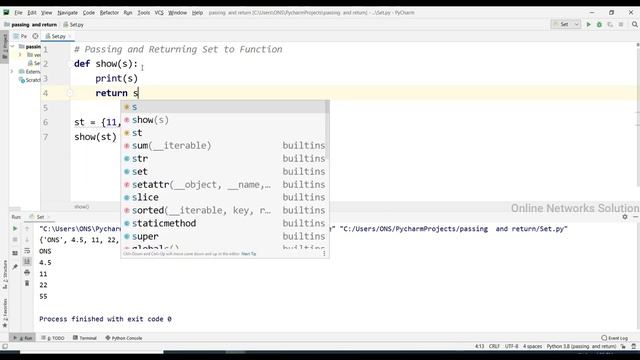Click the fold marker beside line 4
The image size is (640, 360).
[x=69, y=93]
